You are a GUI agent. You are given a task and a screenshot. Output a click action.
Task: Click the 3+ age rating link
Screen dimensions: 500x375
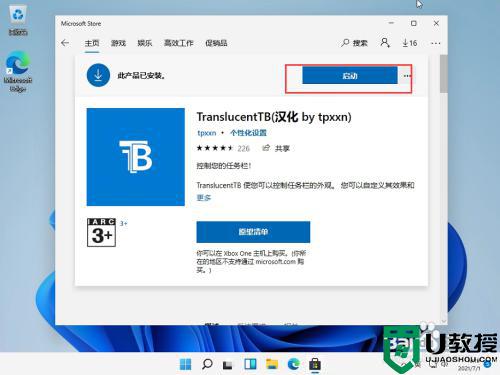[124, 224]
